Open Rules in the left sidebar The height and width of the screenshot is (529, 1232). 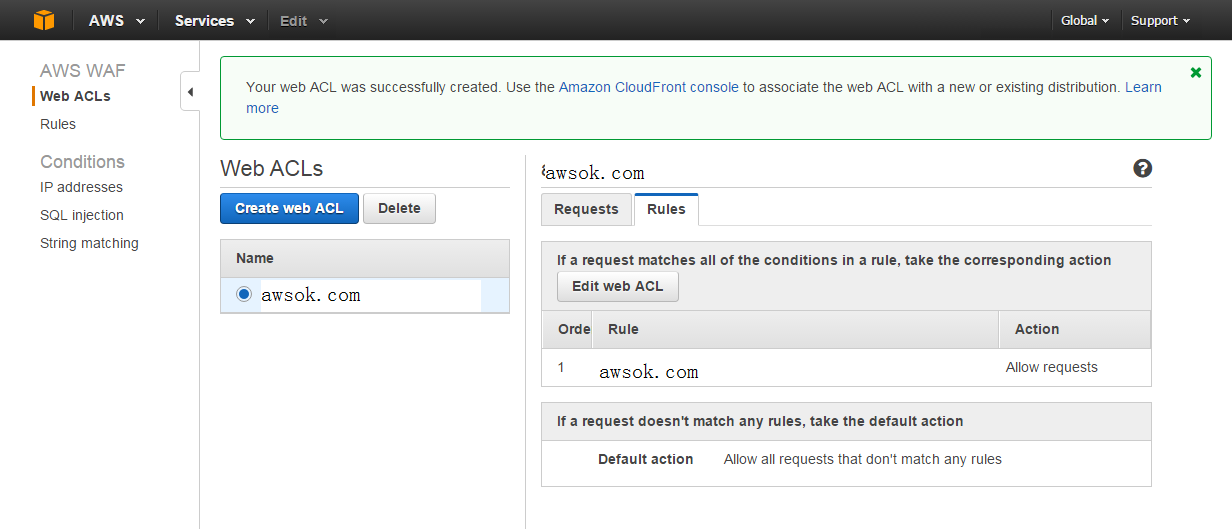pyautogui.click(x=58, y=124)
